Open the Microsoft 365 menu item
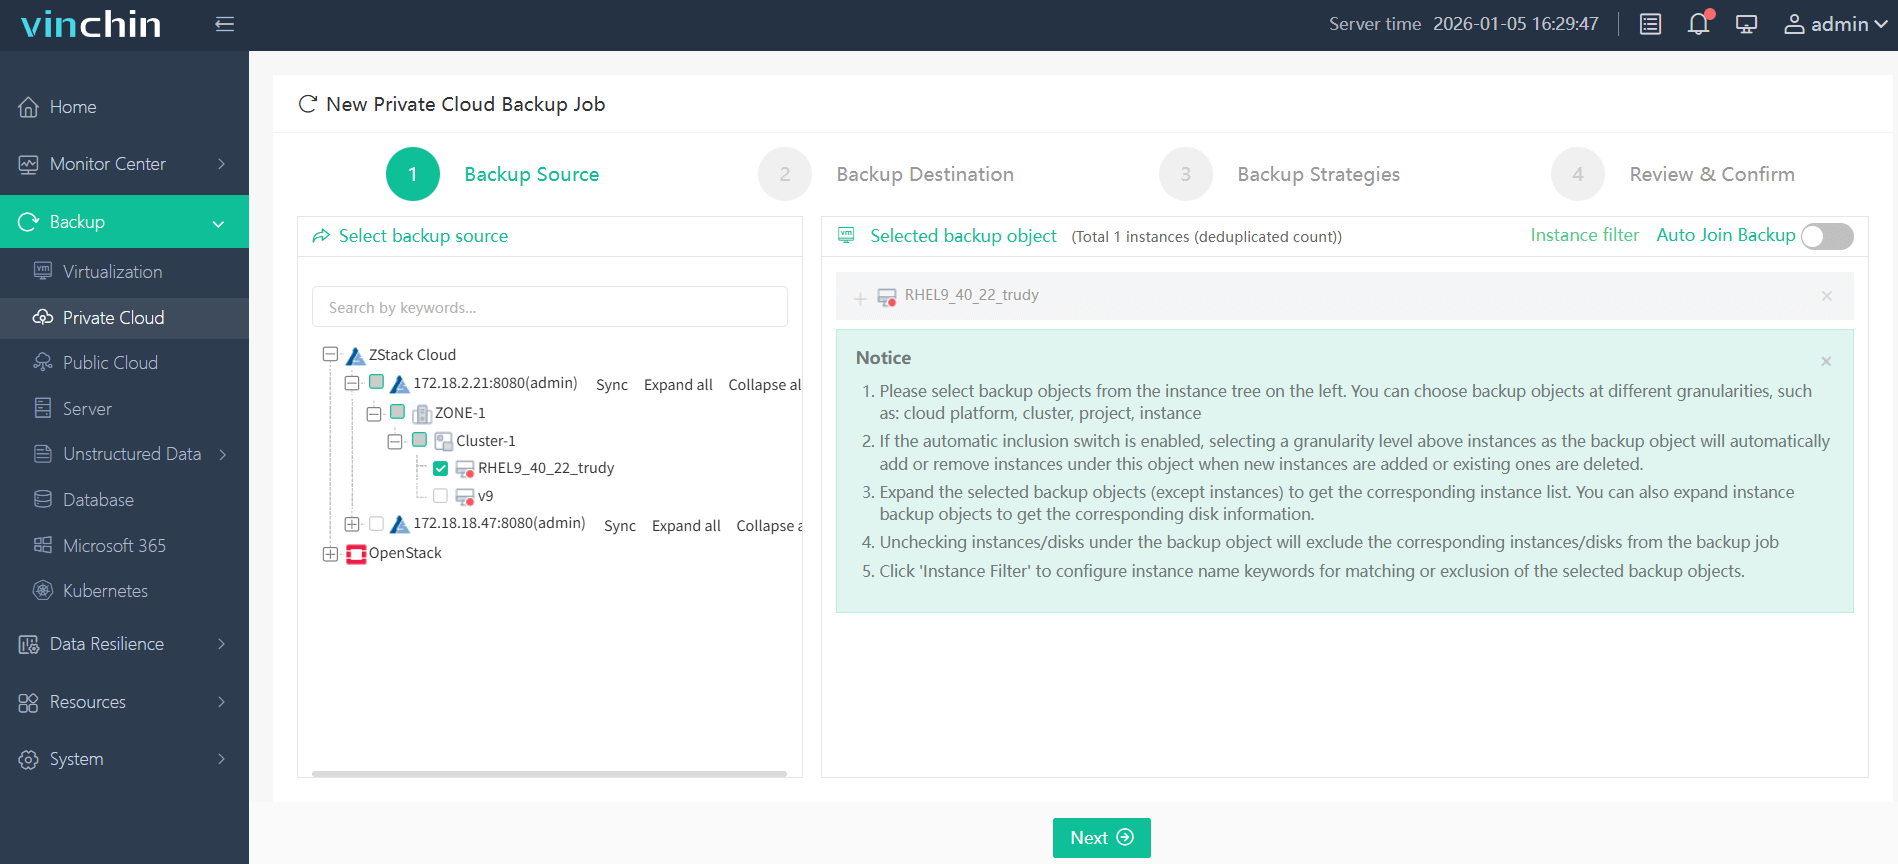 (x=124, y=546)
